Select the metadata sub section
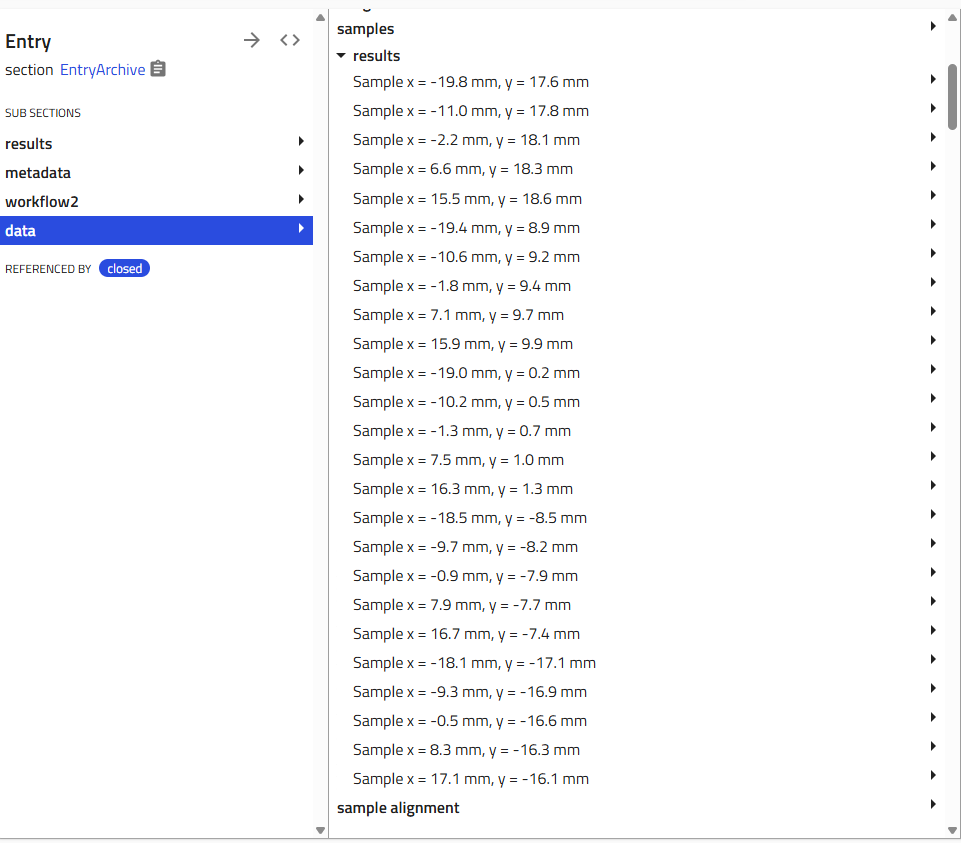The image size is (961, 843). 38,173
